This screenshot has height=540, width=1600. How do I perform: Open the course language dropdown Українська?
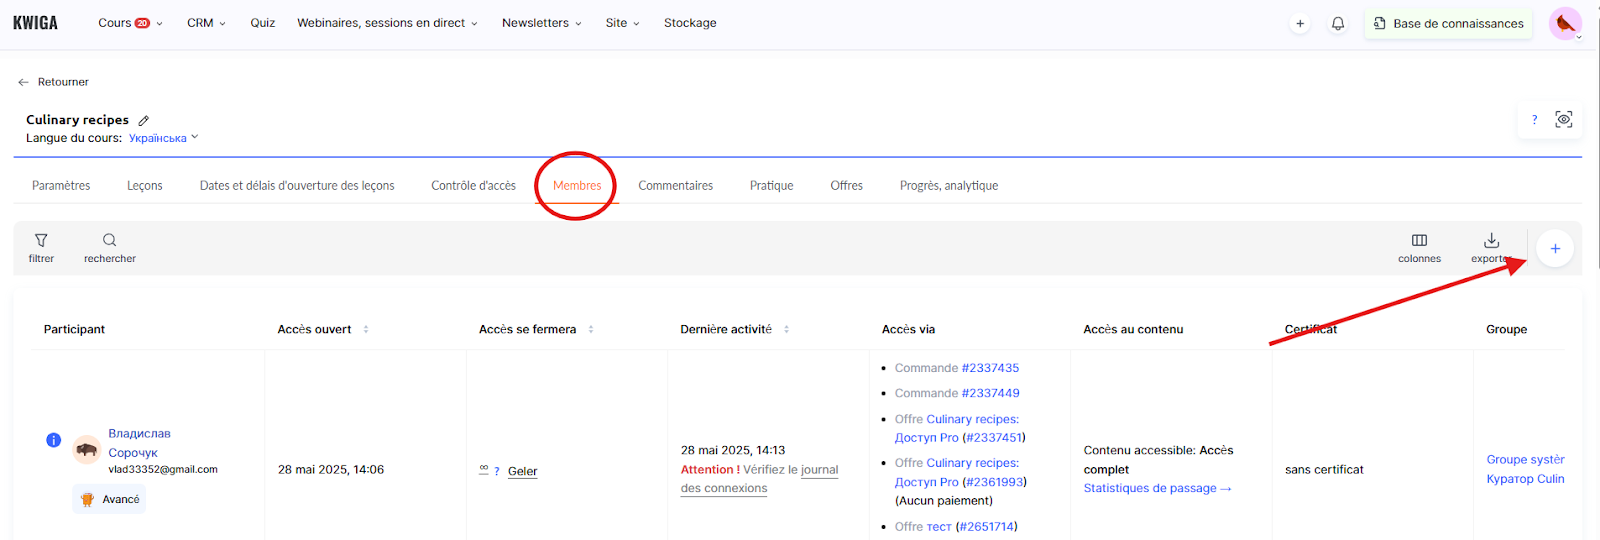coord(163,138)
